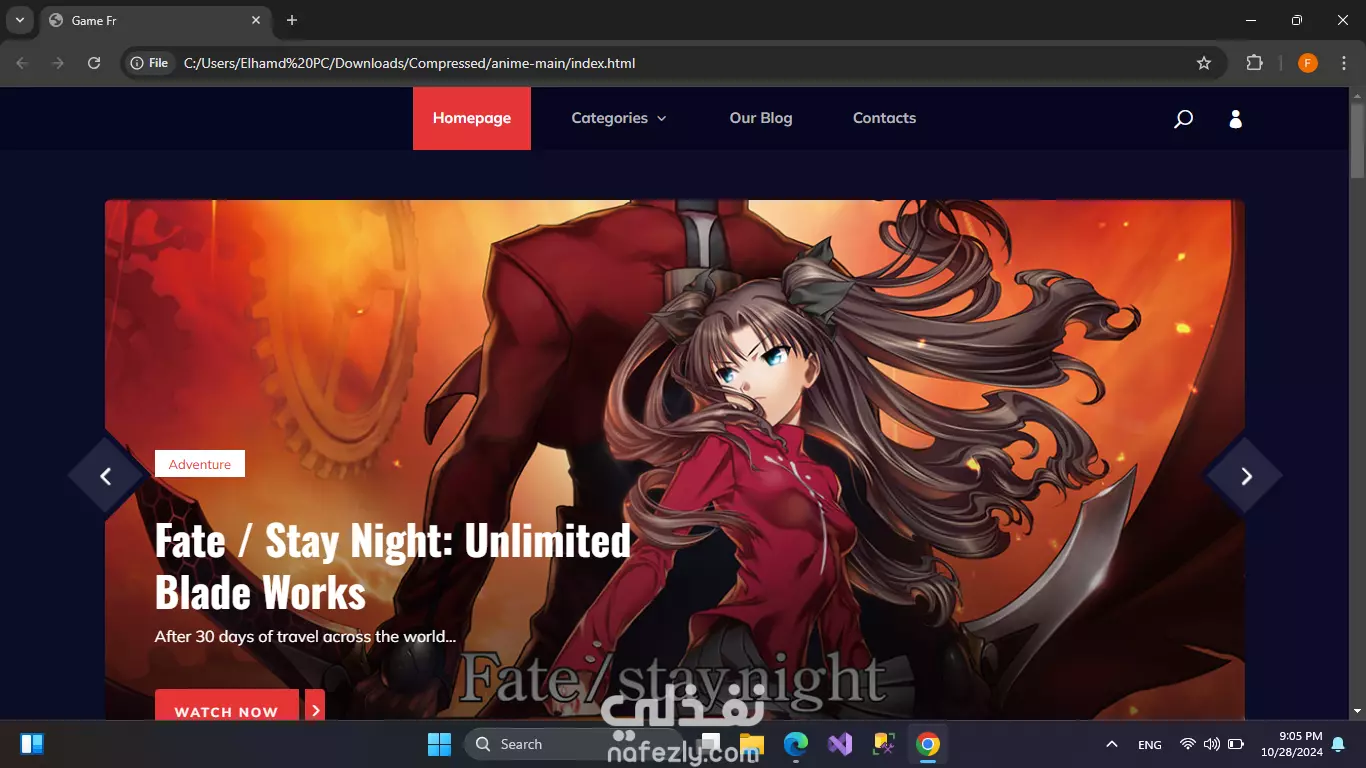Click the arrow beside WATCH NOW

[315, 705]
